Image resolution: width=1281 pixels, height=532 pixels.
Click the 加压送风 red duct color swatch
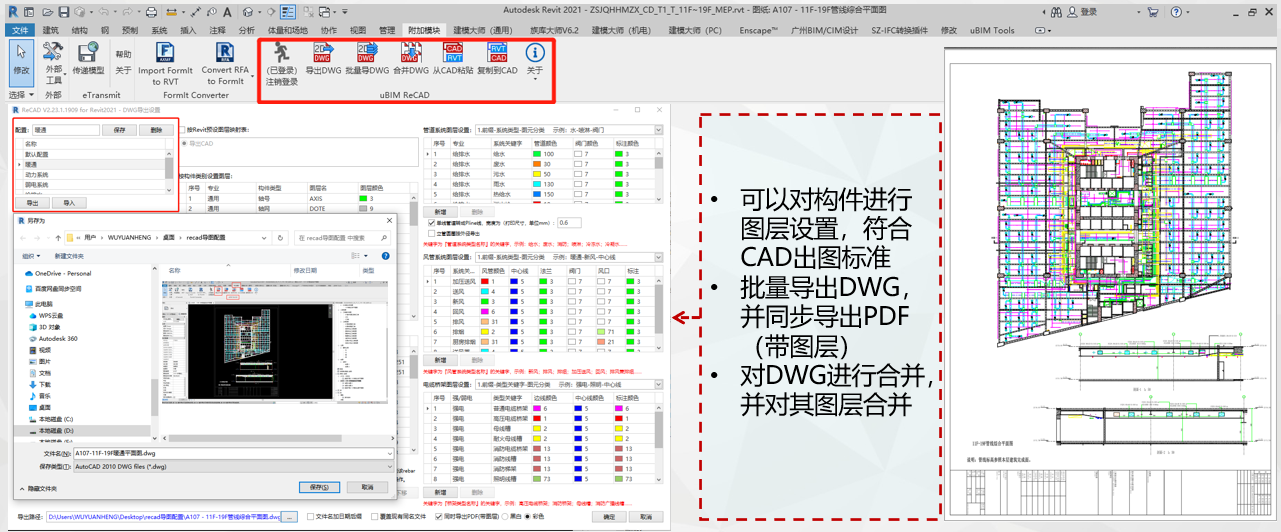(484, 281)
